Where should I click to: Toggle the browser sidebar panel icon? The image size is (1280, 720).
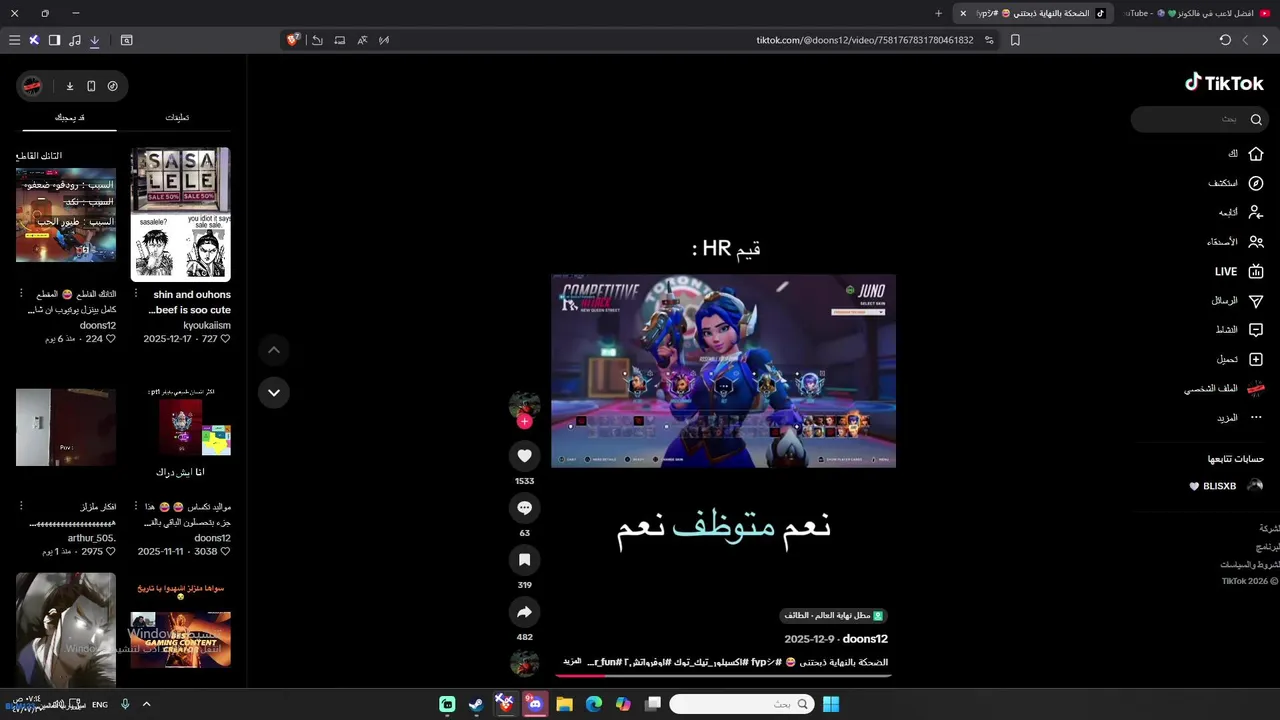54,40
